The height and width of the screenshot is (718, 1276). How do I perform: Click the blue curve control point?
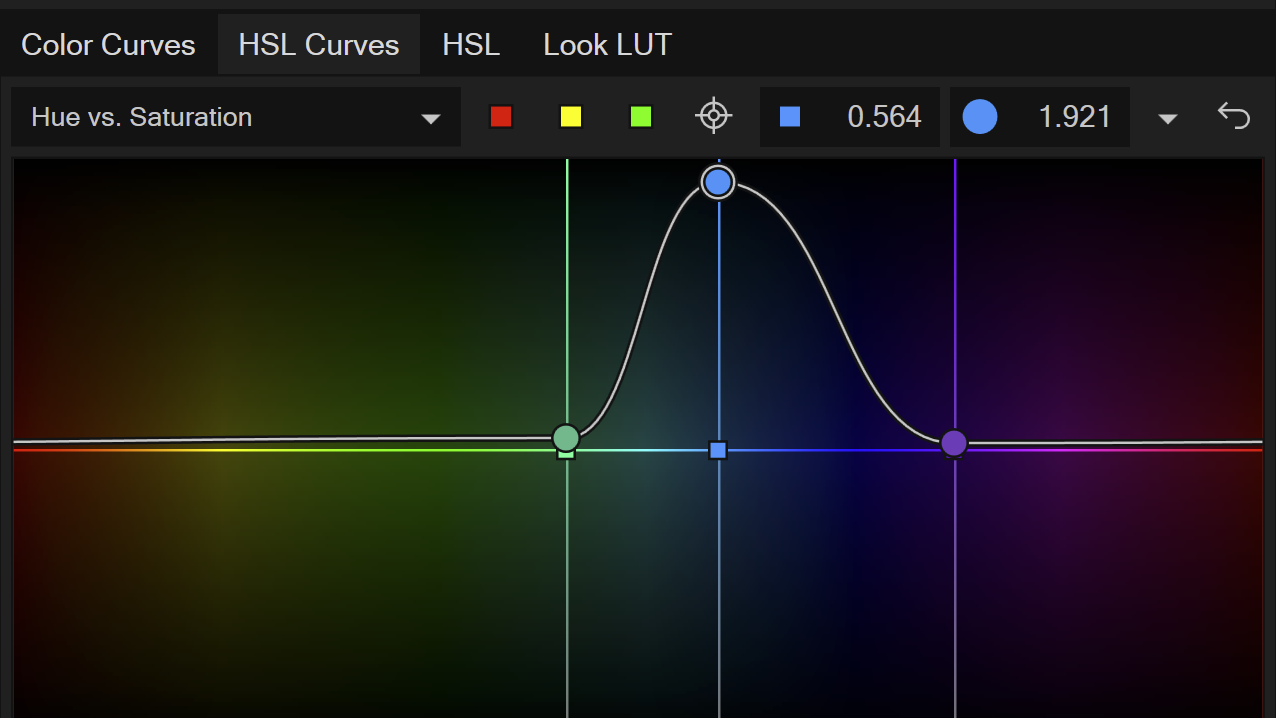[x=718, y=182]
